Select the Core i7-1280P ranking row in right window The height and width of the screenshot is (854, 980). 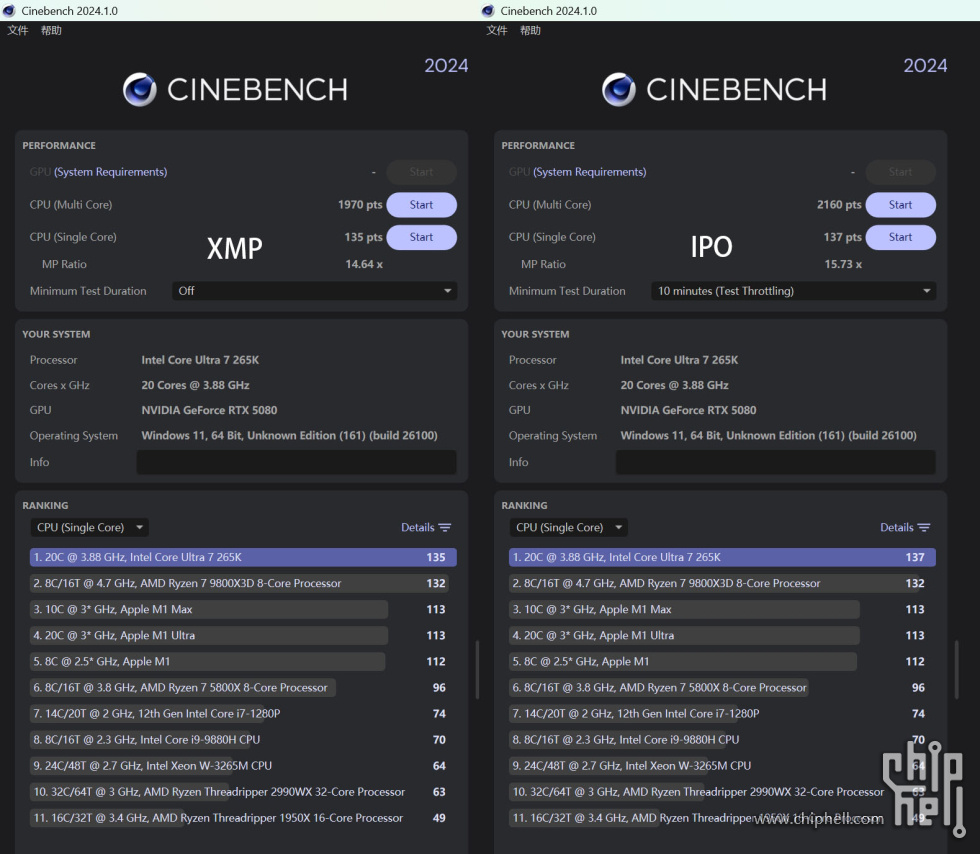pos(722,713)
